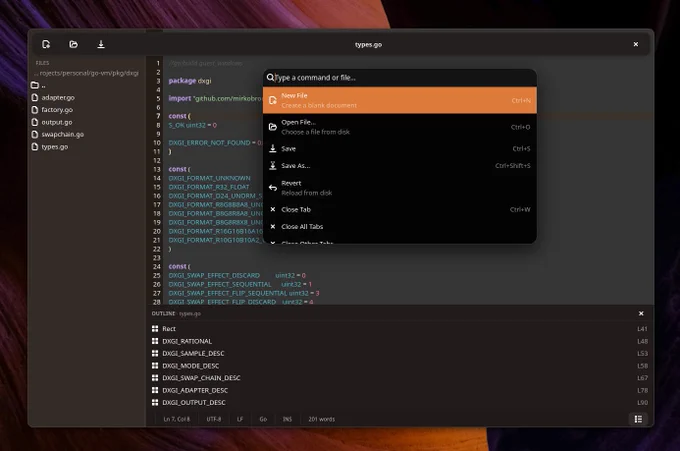The width and height of the screenshot is (680, 451).
Task: Click the Save As icon in palette
Action: [x=273, y=166]
